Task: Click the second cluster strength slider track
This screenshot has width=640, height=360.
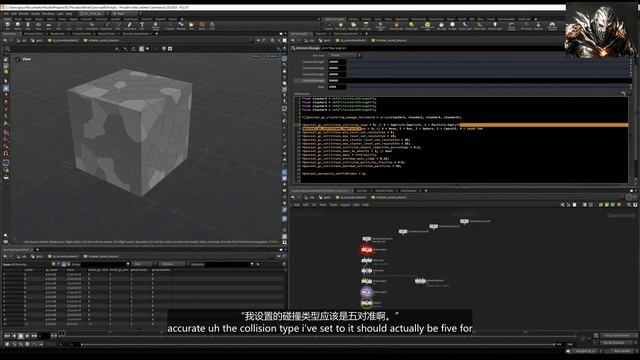Action: coord(488,68)
